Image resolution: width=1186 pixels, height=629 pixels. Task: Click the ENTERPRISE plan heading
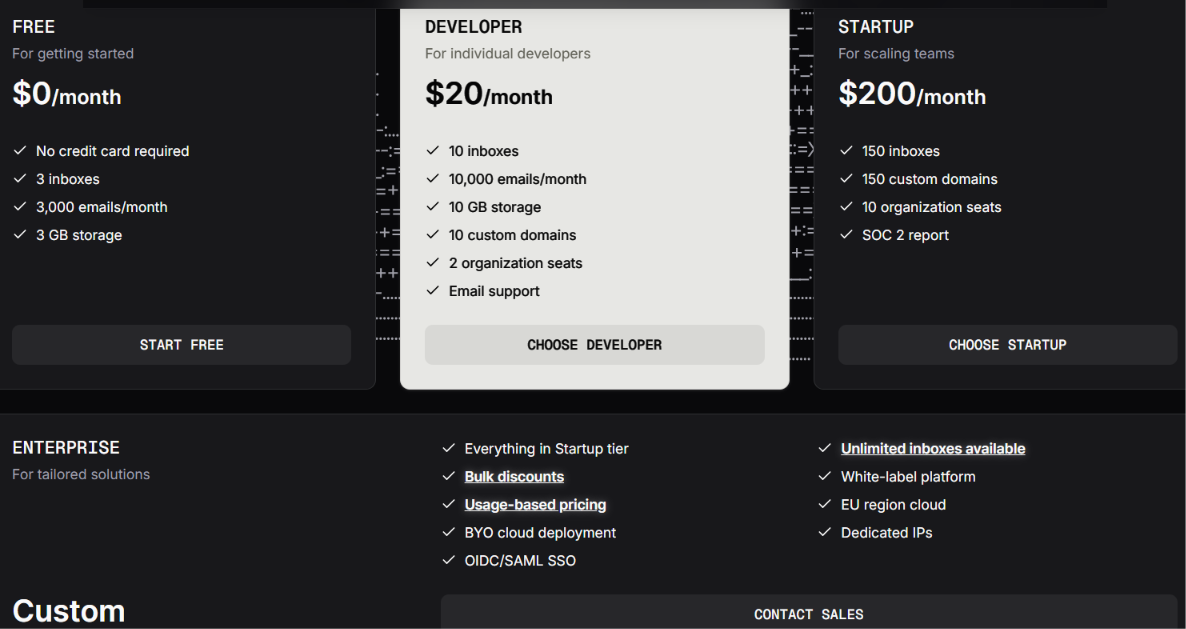pyautogui.click(x=66, y=448)
